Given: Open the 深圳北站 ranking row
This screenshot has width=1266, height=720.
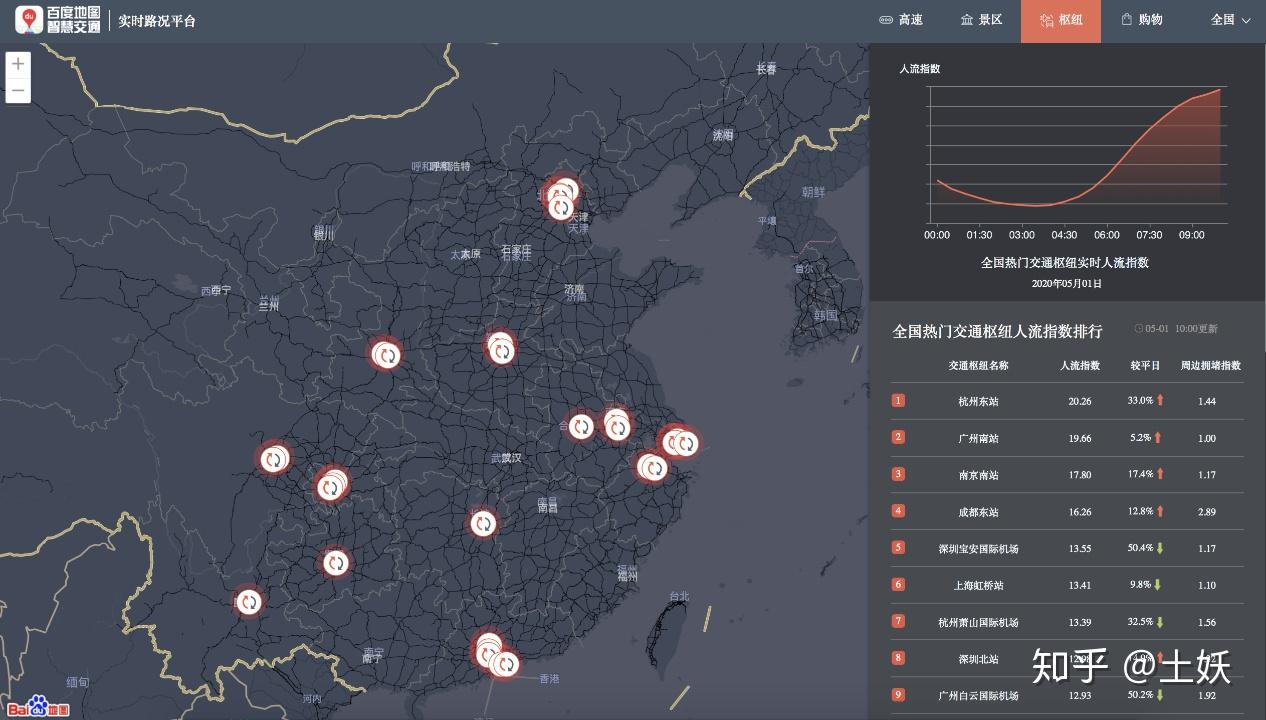Looking at the screenshot, I should tap(1068, 658).
